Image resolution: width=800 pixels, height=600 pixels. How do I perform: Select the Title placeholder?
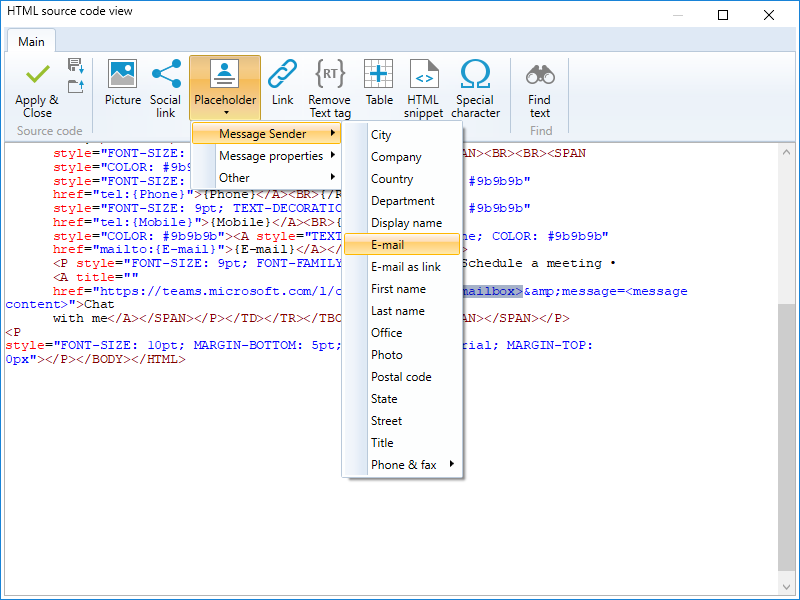click(x=402, y=442)
